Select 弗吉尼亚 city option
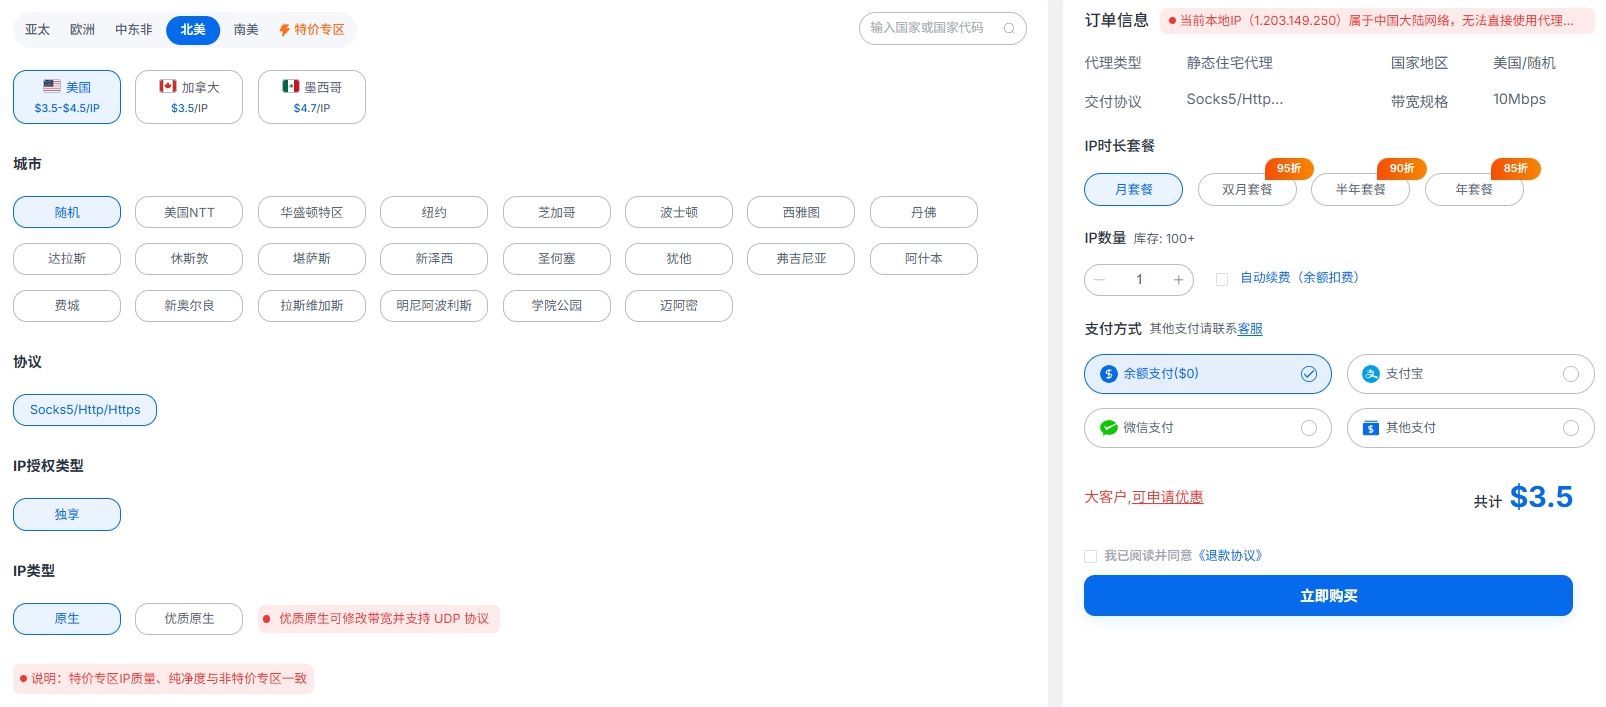This screenshot has width=1606, height=707. pyautogui.click(x=801, y=259)
